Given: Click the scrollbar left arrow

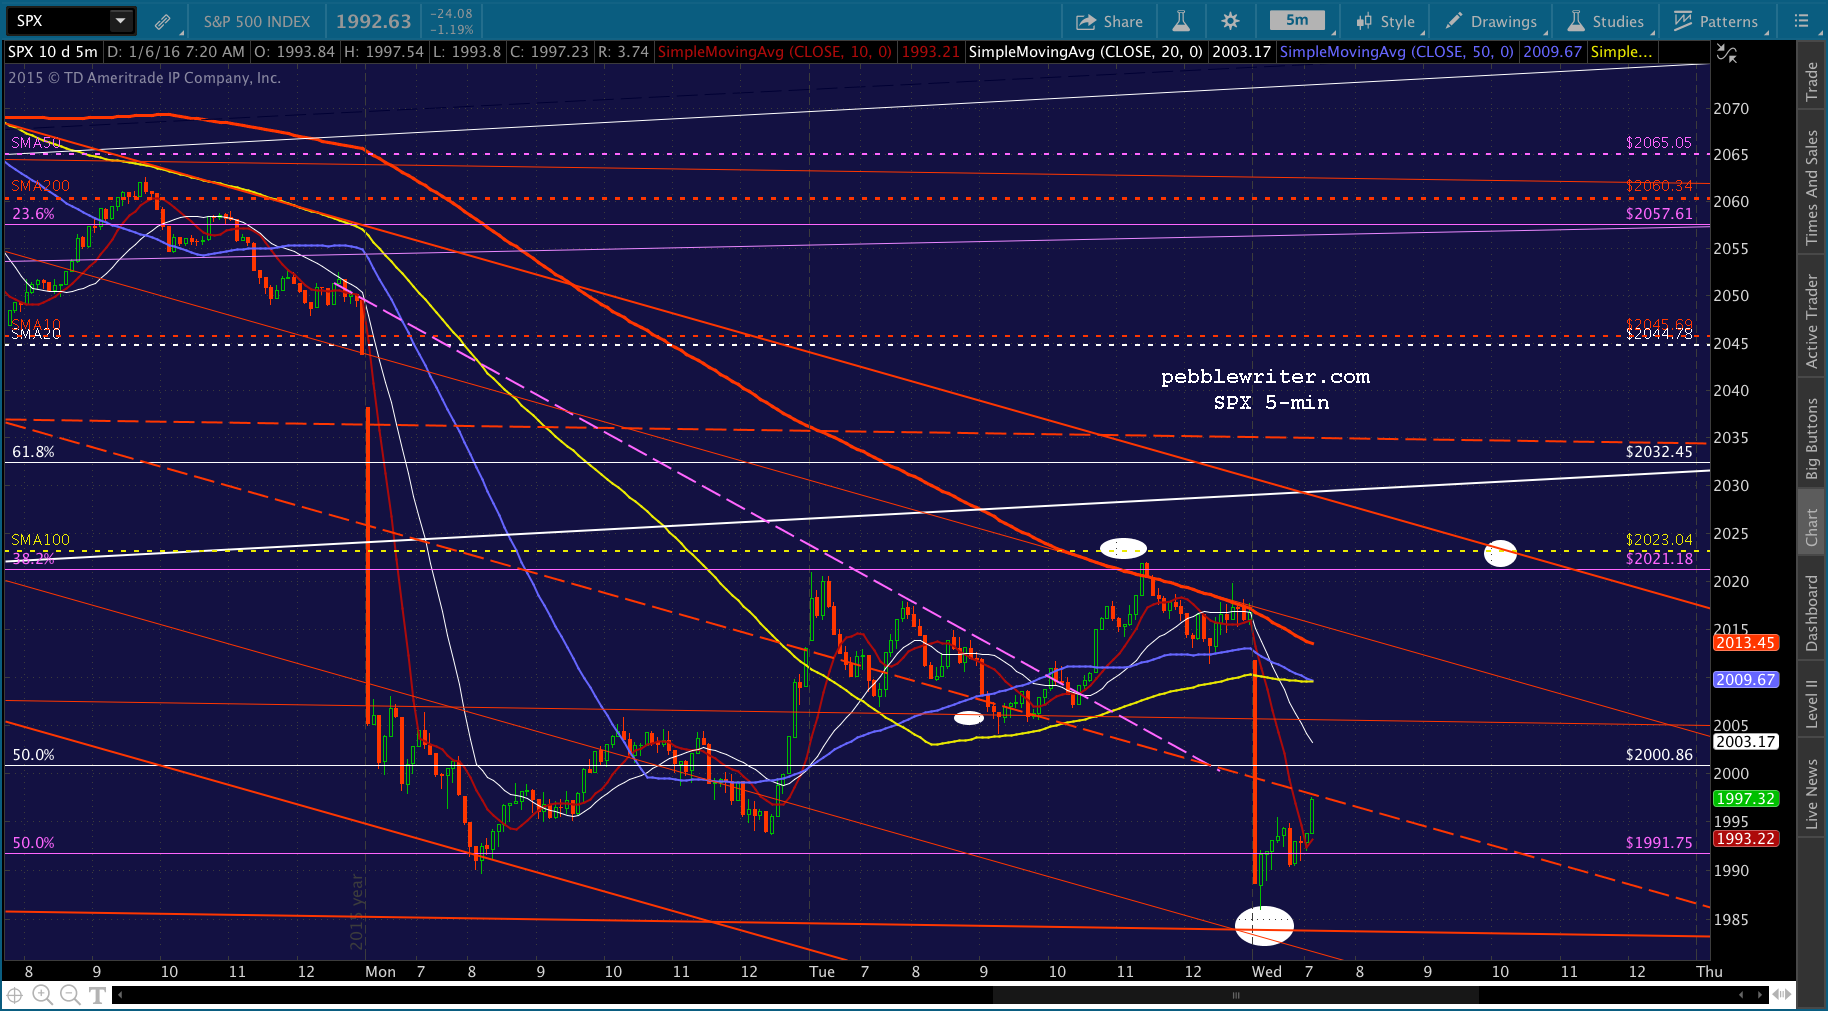Looking at the screenshot, I should click(x=120, y=995).
